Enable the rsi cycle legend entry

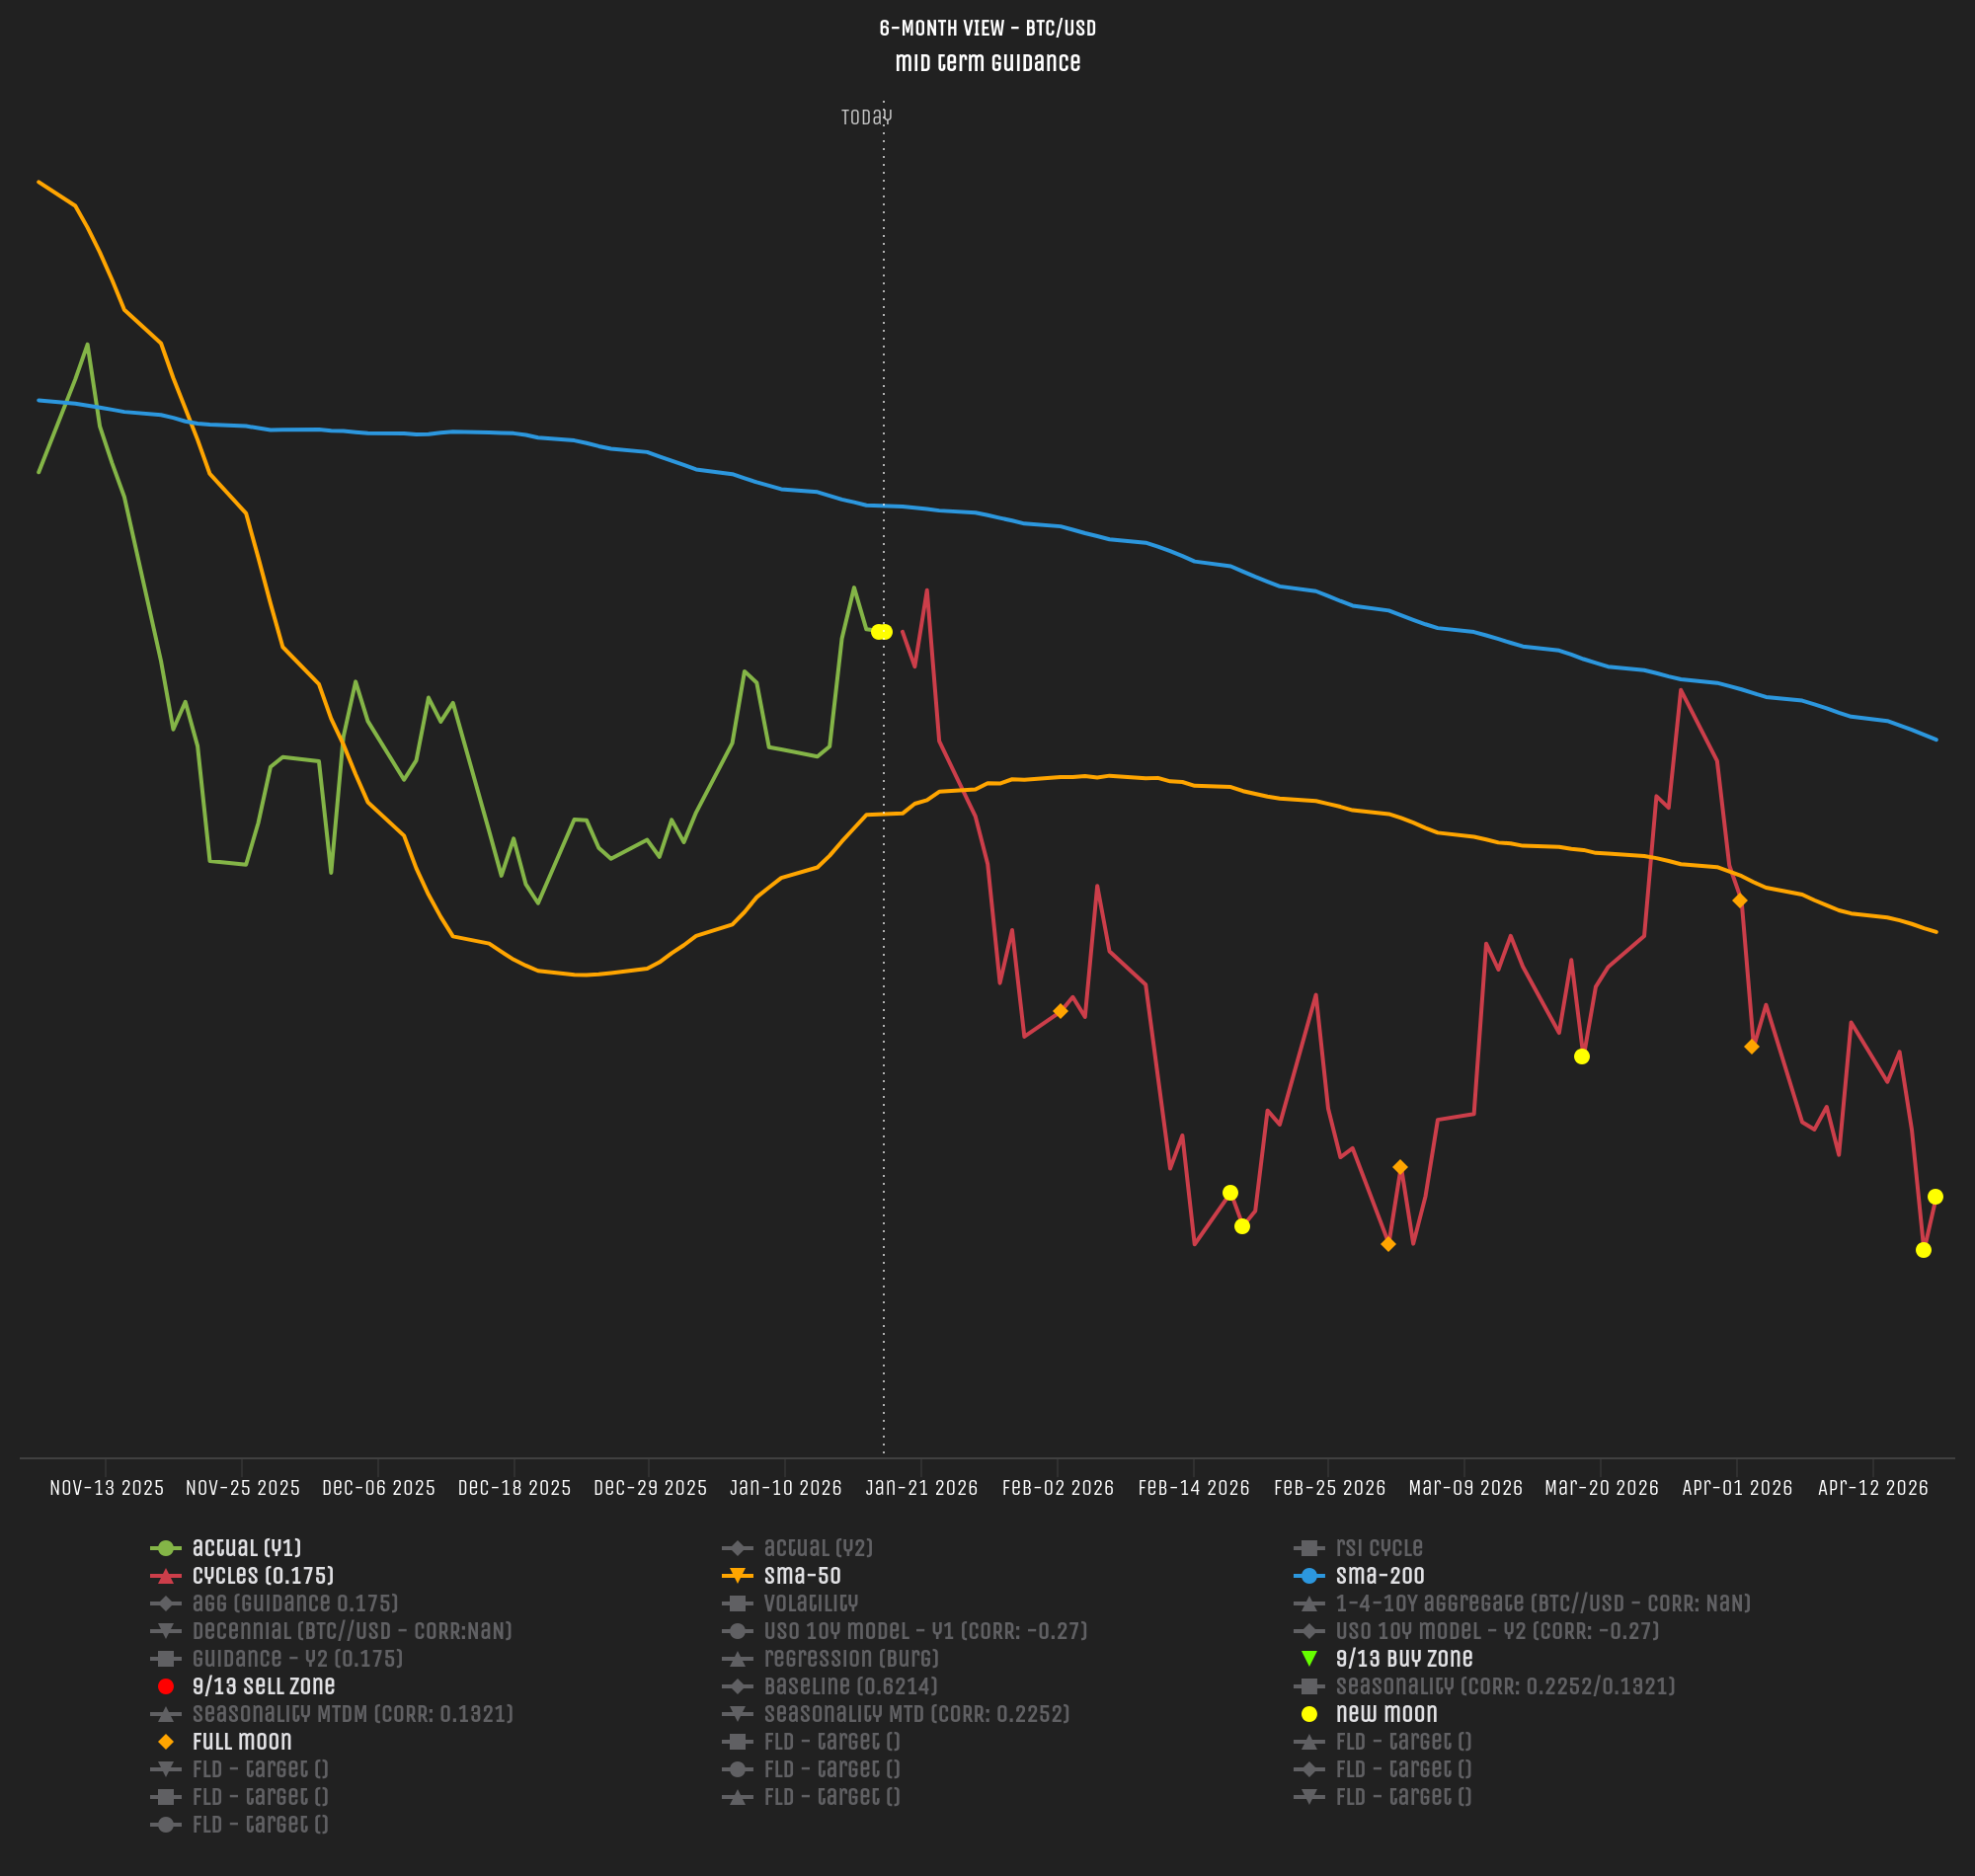(1378, 1548)
